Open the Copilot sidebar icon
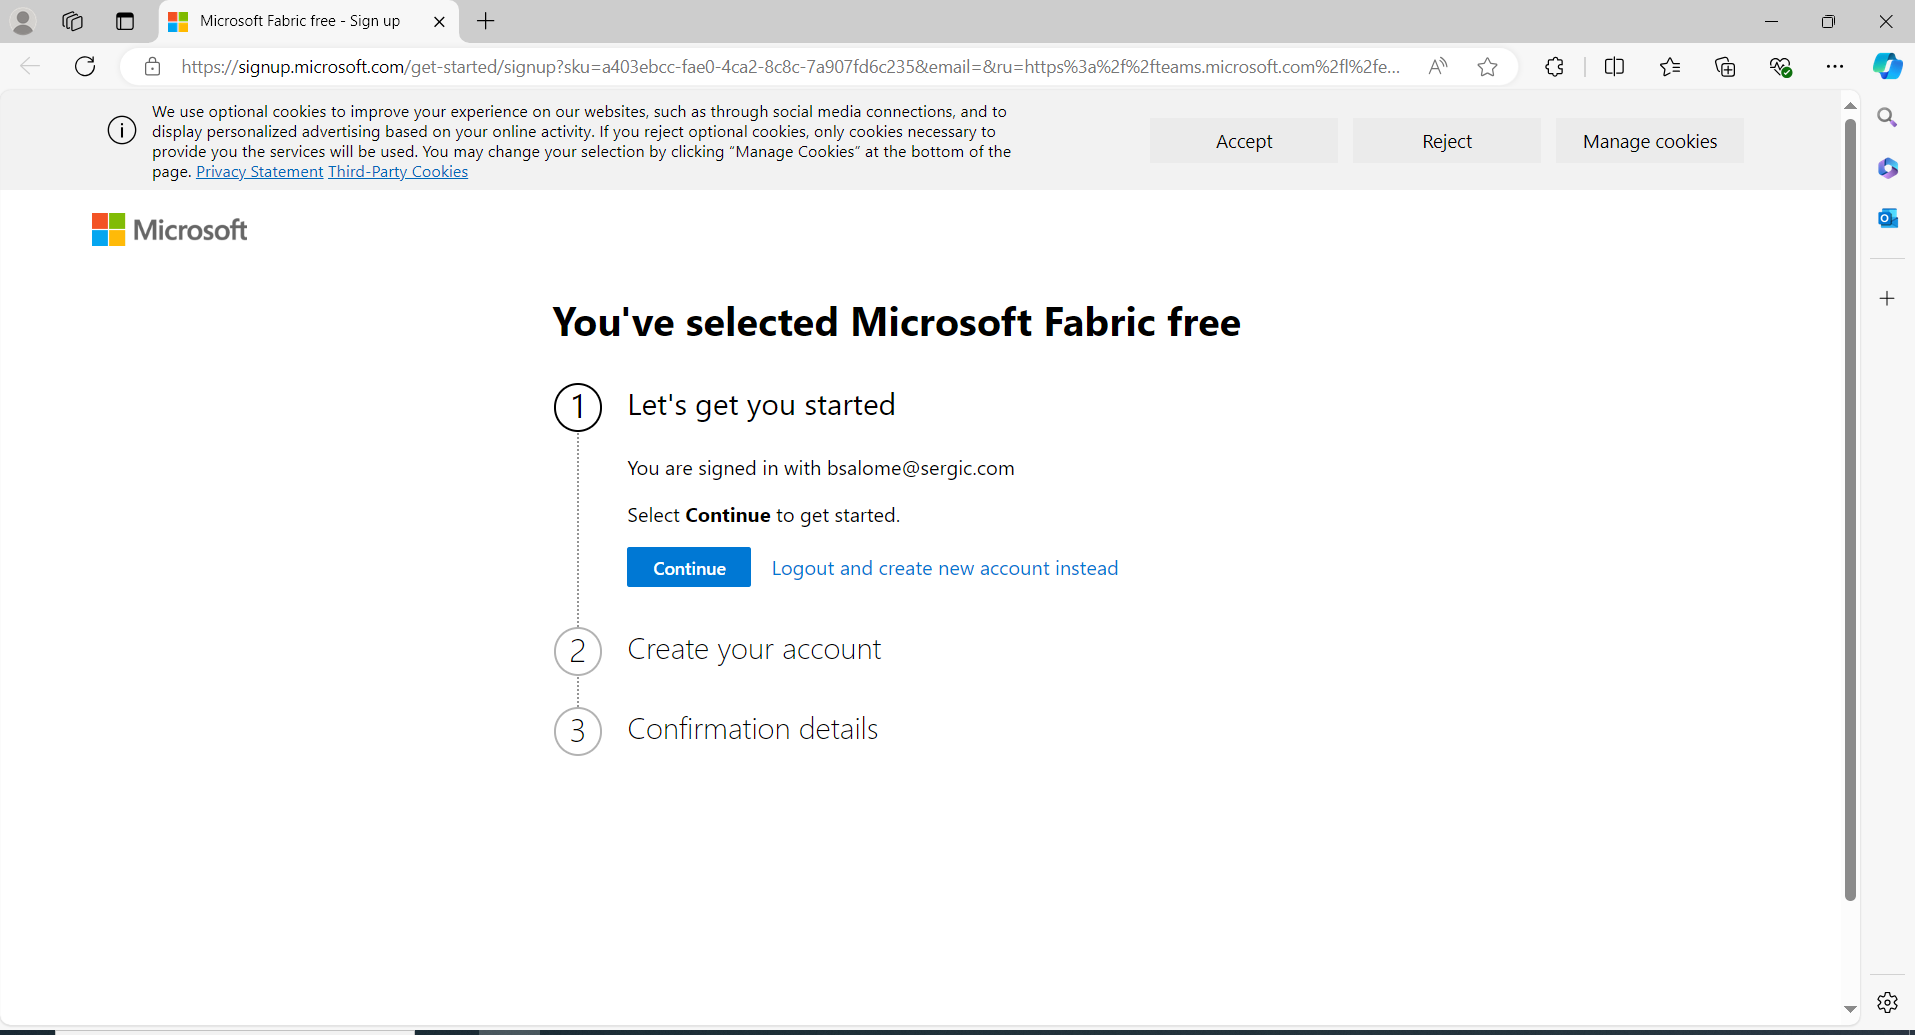 coord(1888,66)
